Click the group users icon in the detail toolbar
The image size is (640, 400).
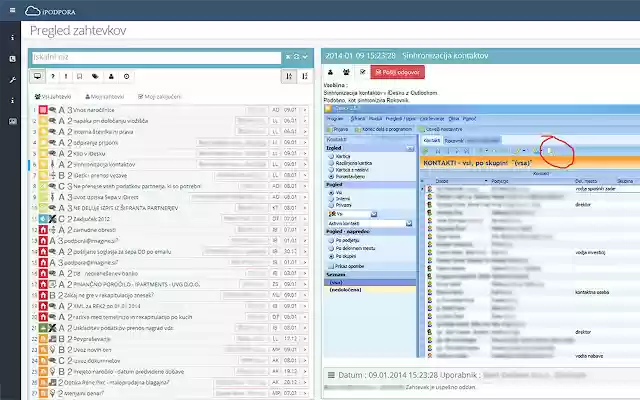pos(346,72)
